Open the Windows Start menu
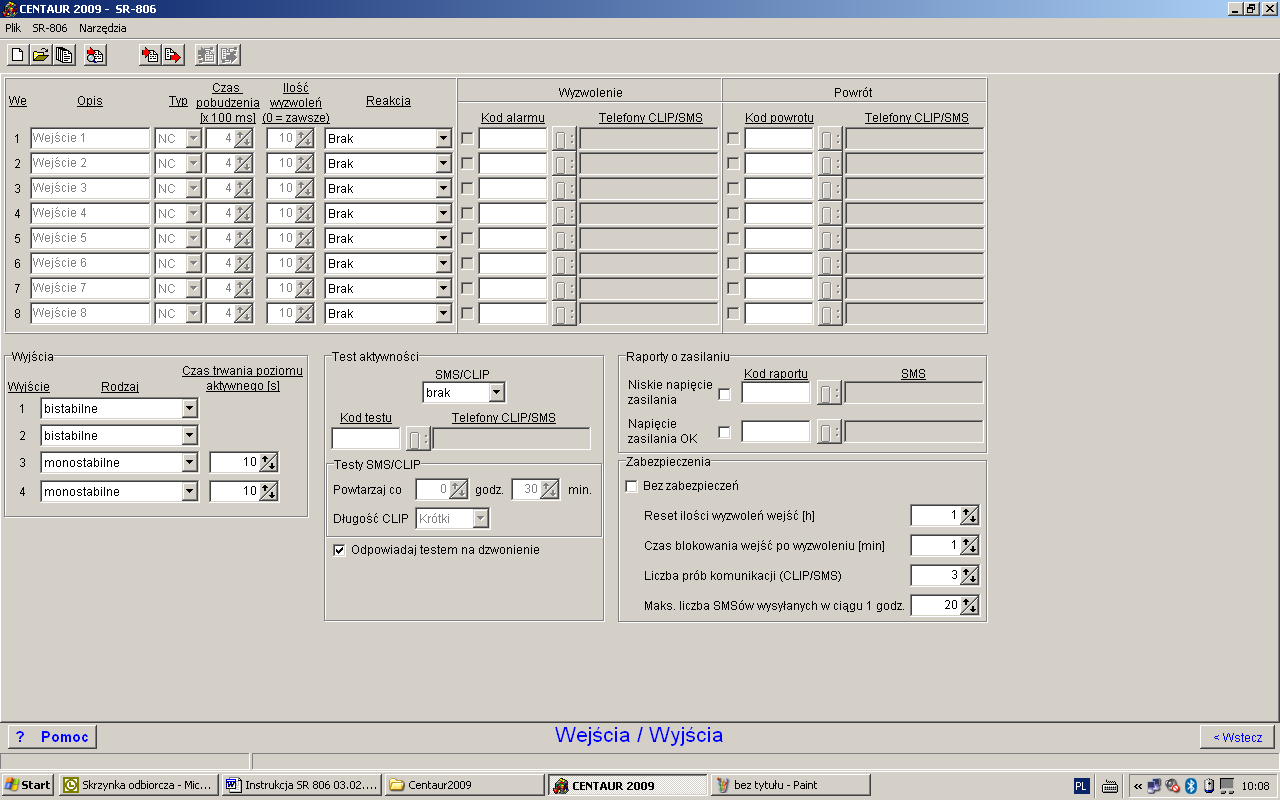Screen dimensions: 1280x800 pyautogui.click(x=28, y=785)
